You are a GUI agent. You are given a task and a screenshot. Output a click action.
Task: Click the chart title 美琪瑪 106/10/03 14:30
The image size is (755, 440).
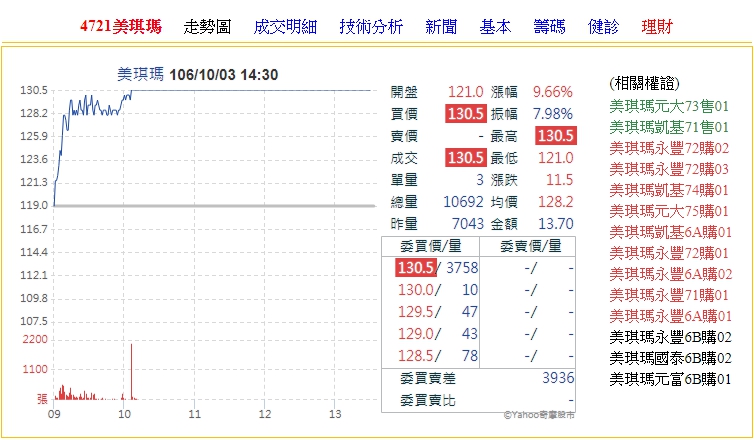[x=197, y=75]
